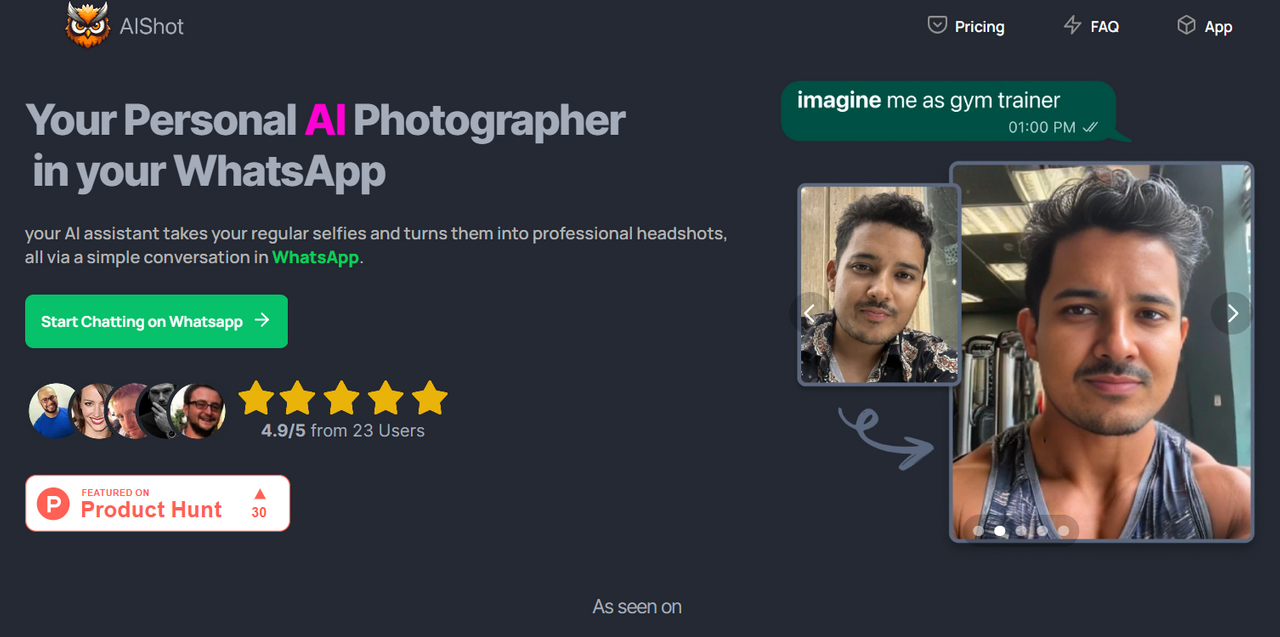Click the first user avatar in blue shirt
The width and height of the screenshot is (1280, 637).
[54, 410]
